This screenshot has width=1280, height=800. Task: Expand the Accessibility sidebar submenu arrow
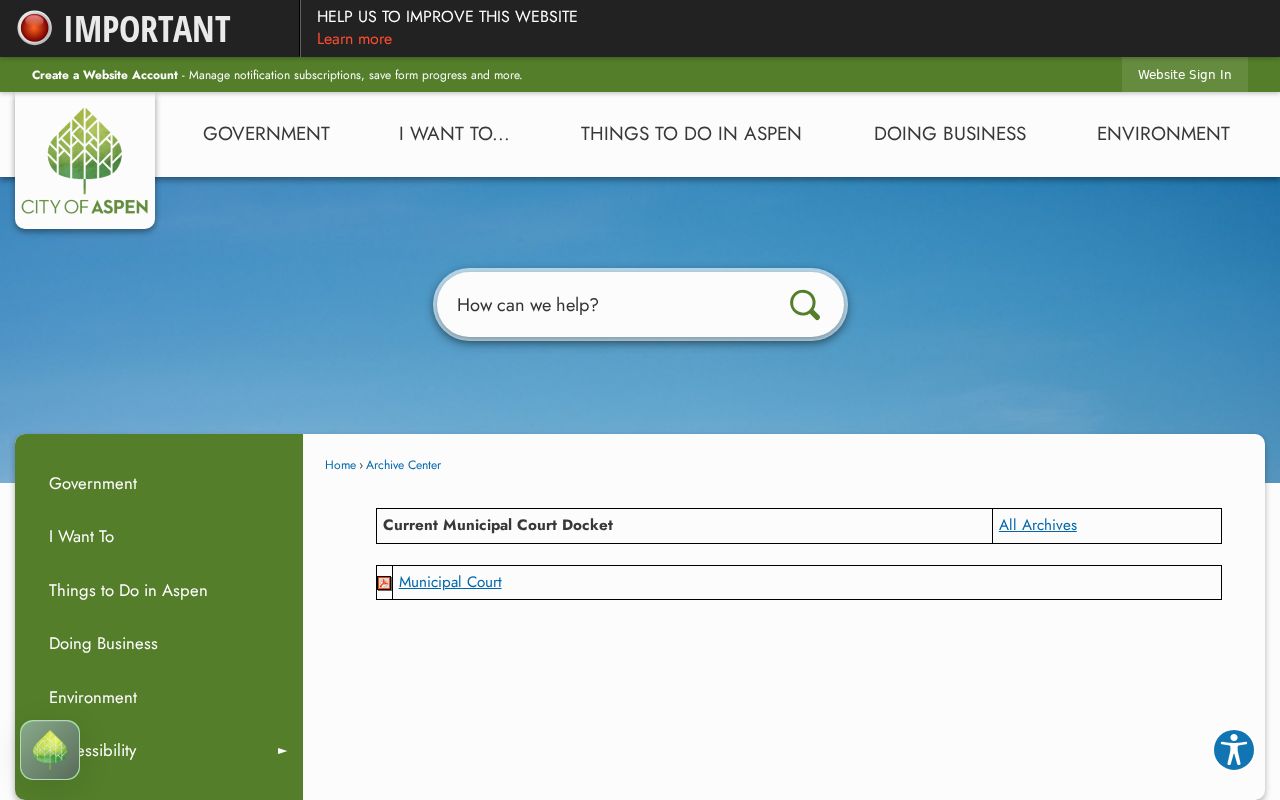(x=282, y=751)
